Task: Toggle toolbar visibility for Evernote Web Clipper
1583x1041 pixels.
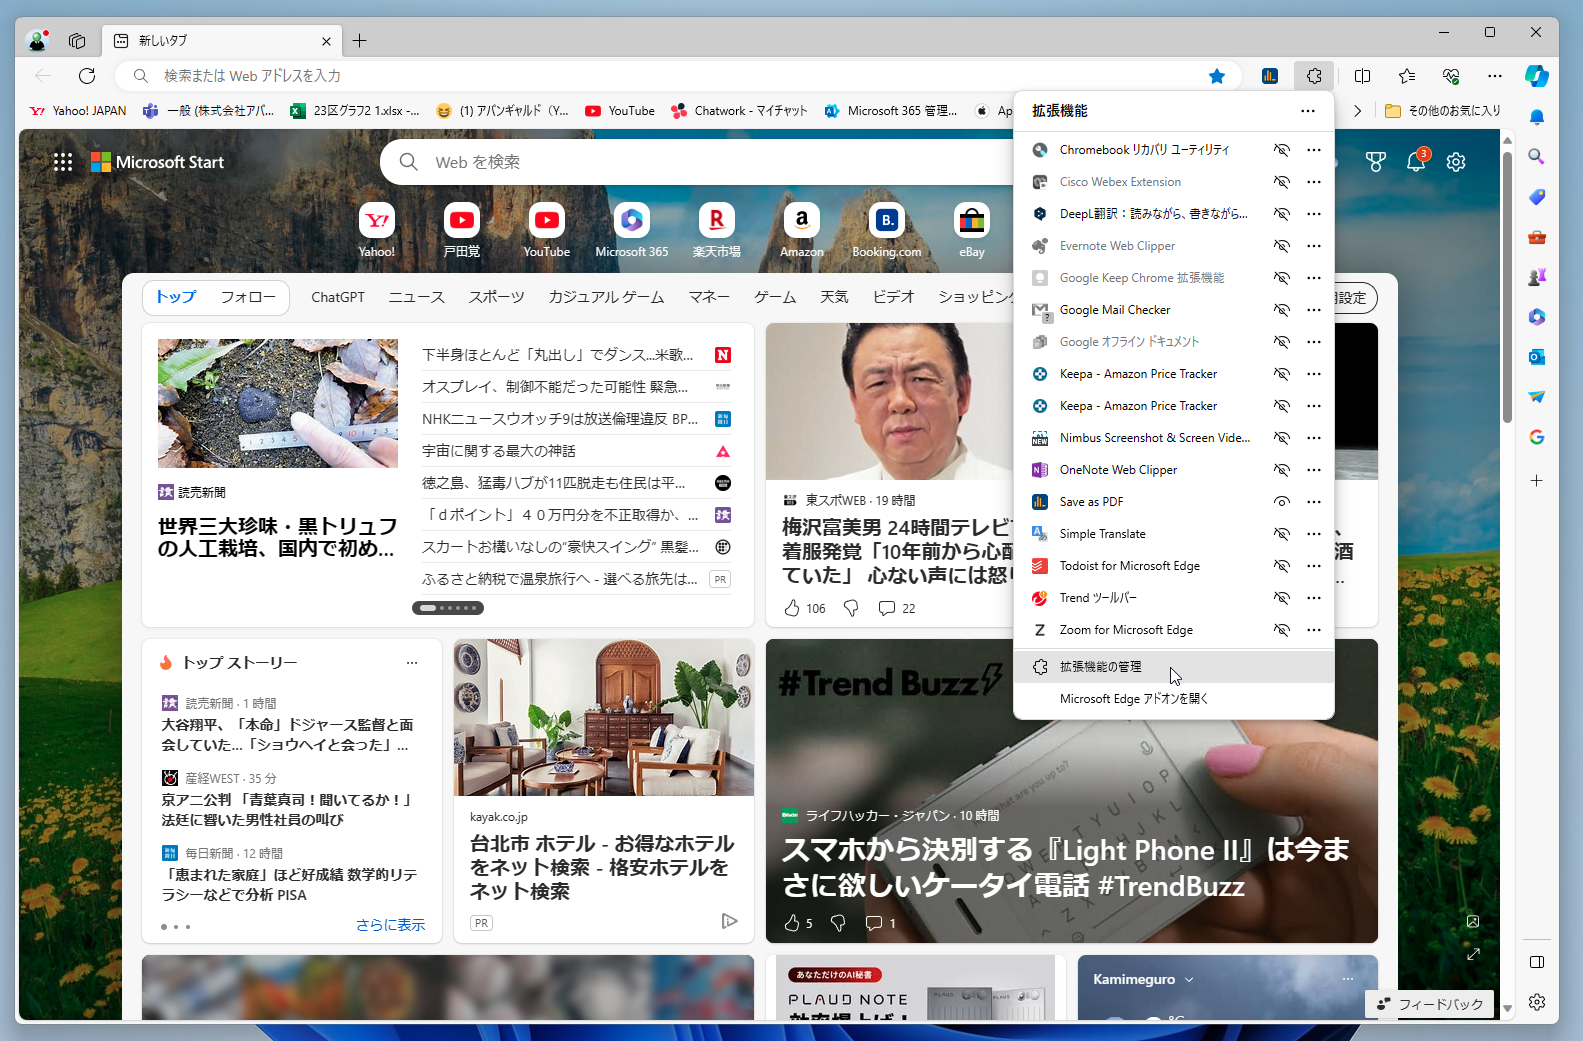Action: point(1281,246)
